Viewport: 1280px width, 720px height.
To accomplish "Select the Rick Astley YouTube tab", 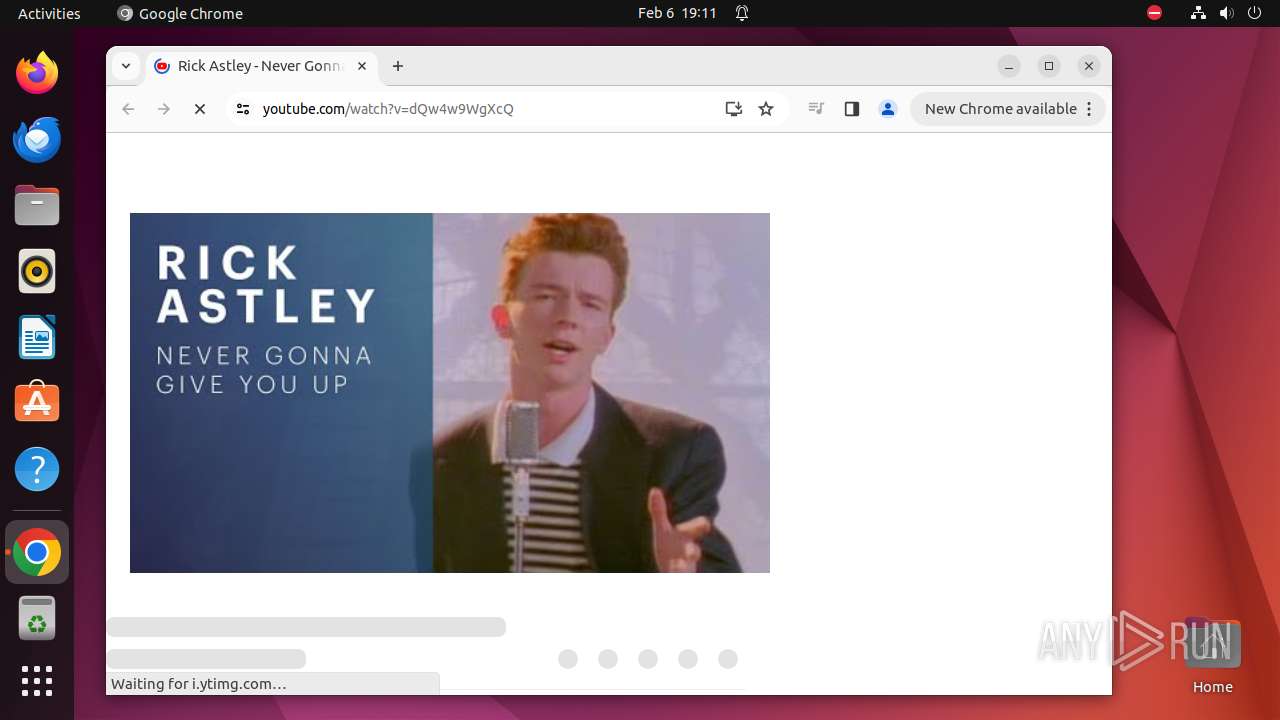I will (260, 66).
